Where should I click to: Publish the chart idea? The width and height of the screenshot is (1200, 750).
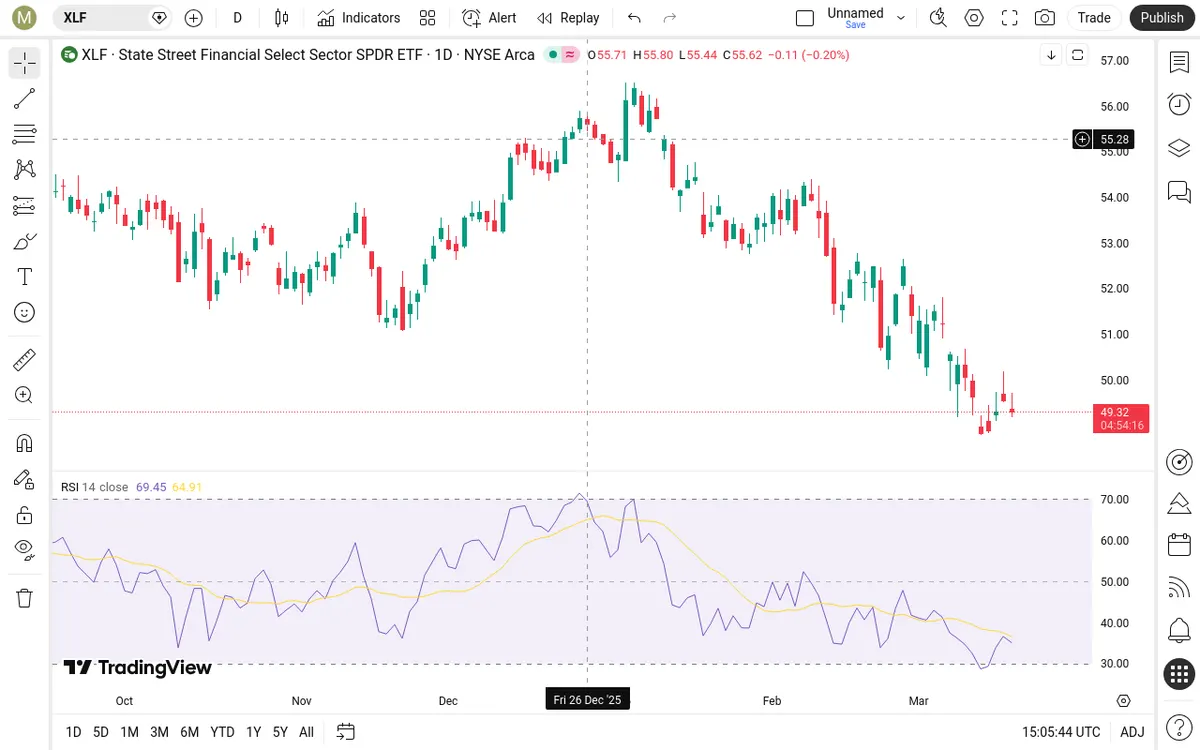(x=1162, y=18)
